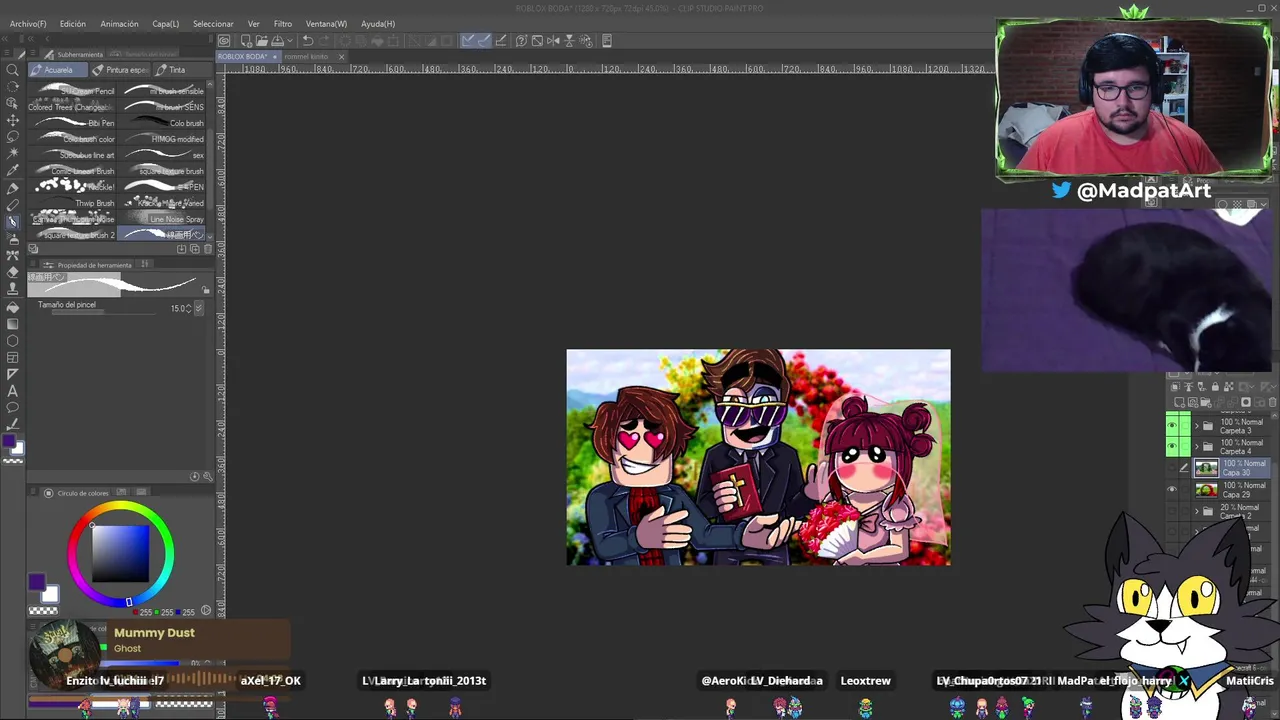Select the Zoom magnifier tool

coord(12,70)
